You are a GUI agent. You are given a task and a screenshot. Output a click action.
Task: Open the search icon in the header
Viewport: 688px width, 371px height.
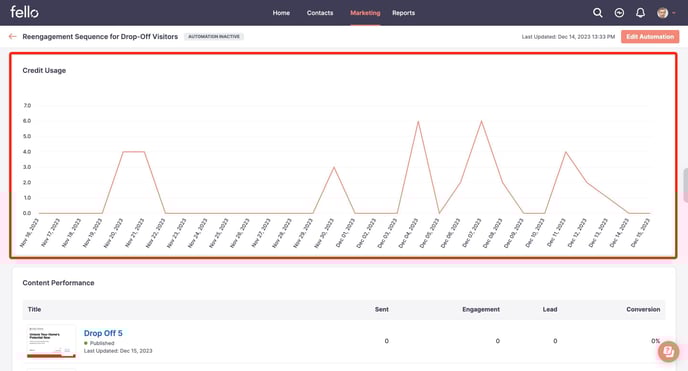click(597, 13)
